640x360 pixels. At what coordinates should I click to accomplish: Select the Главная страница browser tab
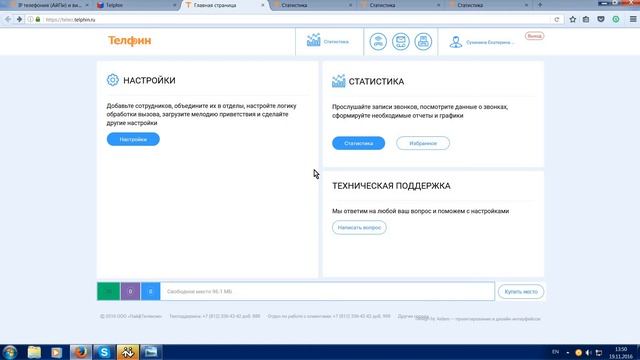[x=224, y=5]
